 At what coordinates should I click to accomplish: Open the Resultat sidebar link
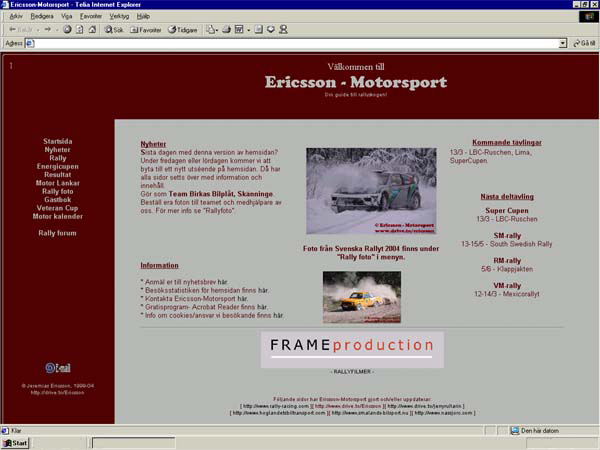pyautogui.click(x=57, y=175)
